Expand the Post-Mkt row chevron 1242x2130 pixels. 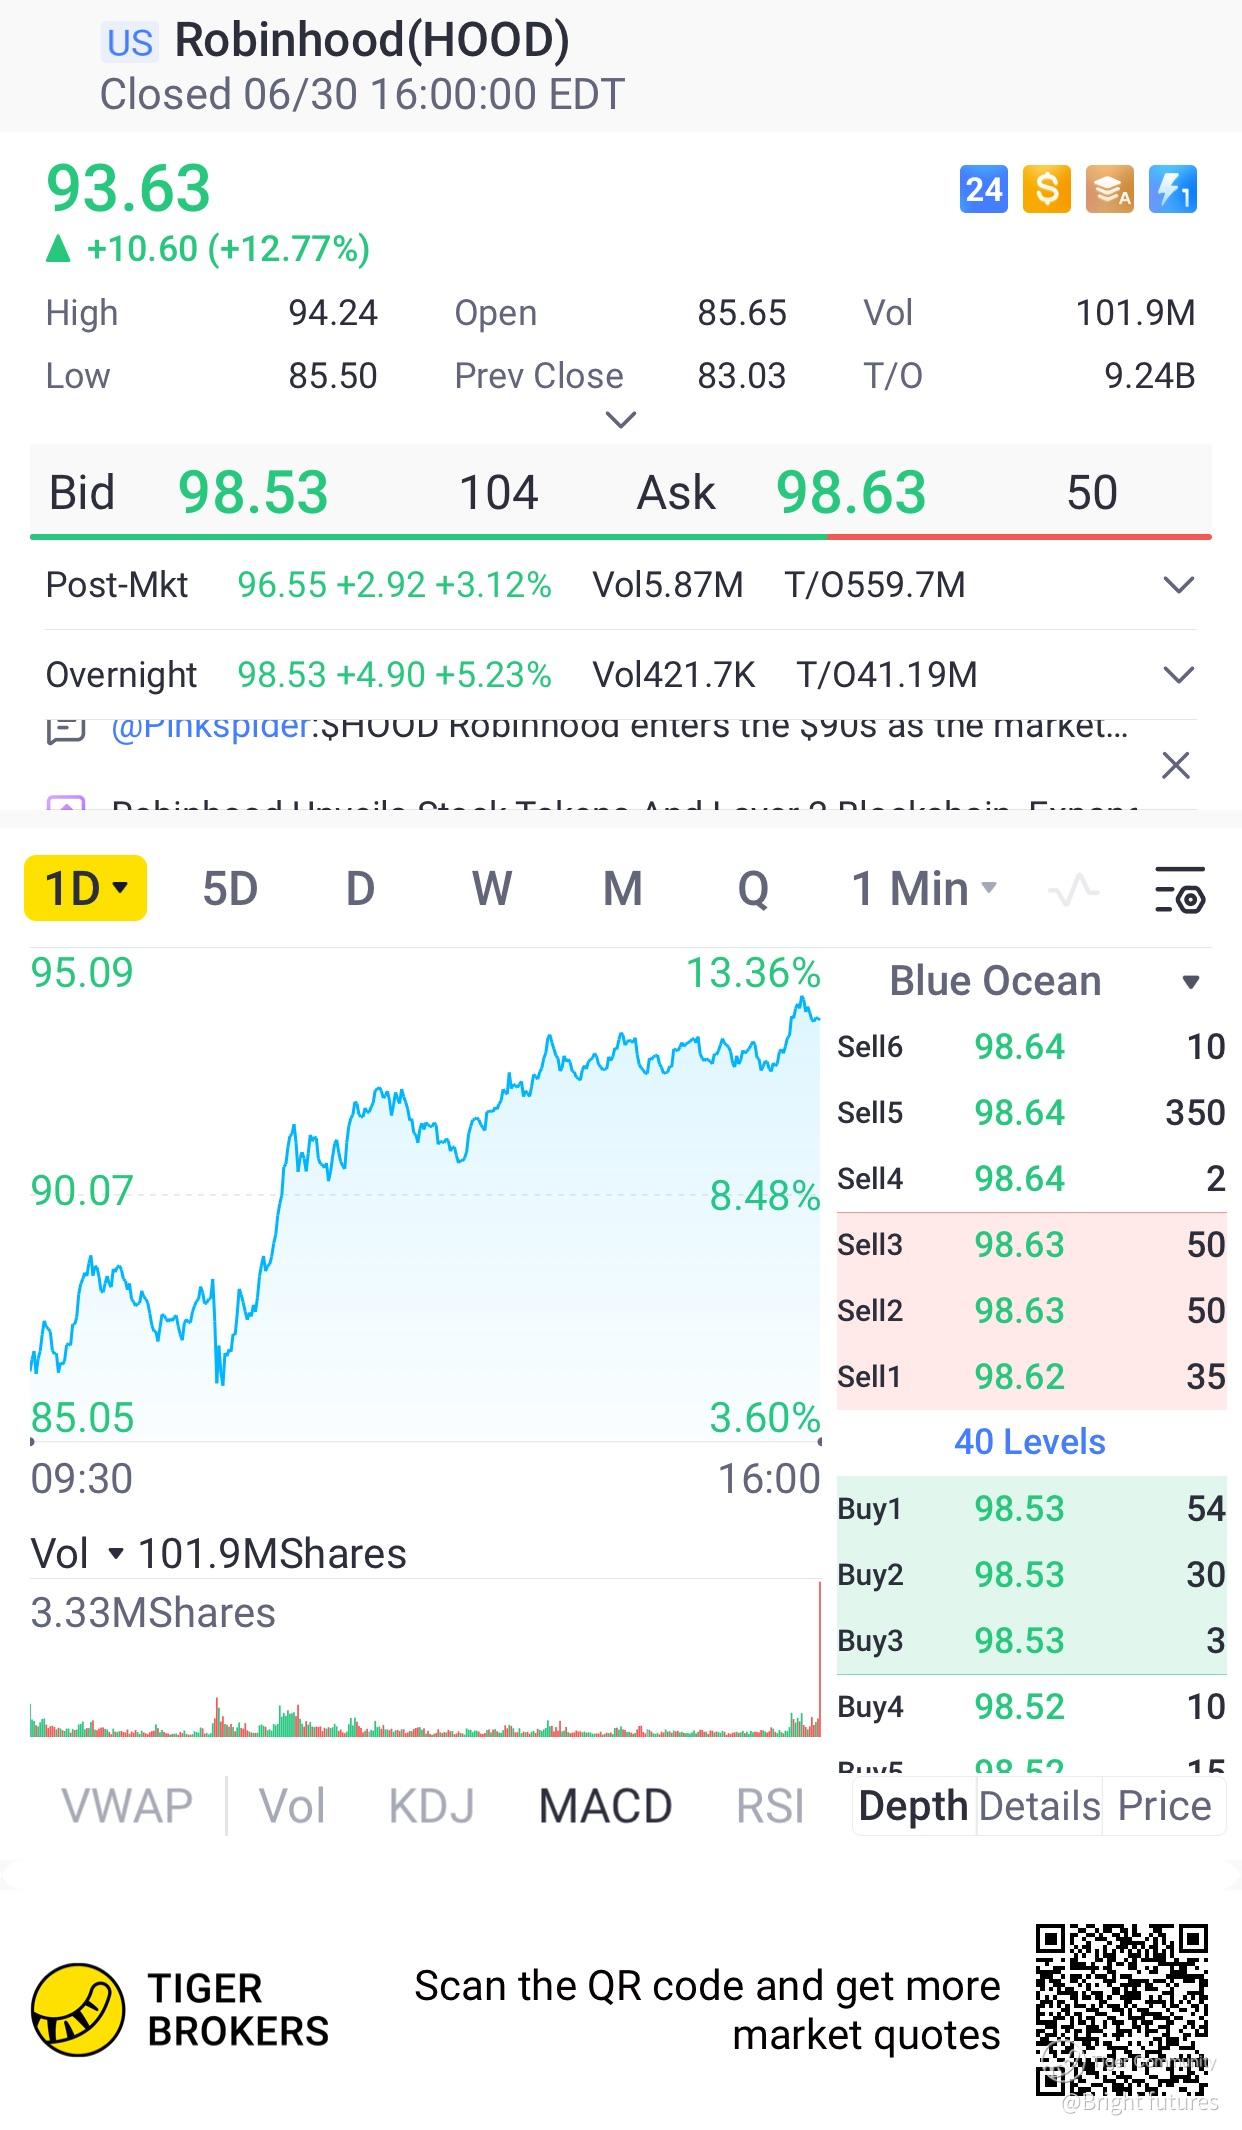1179,585
